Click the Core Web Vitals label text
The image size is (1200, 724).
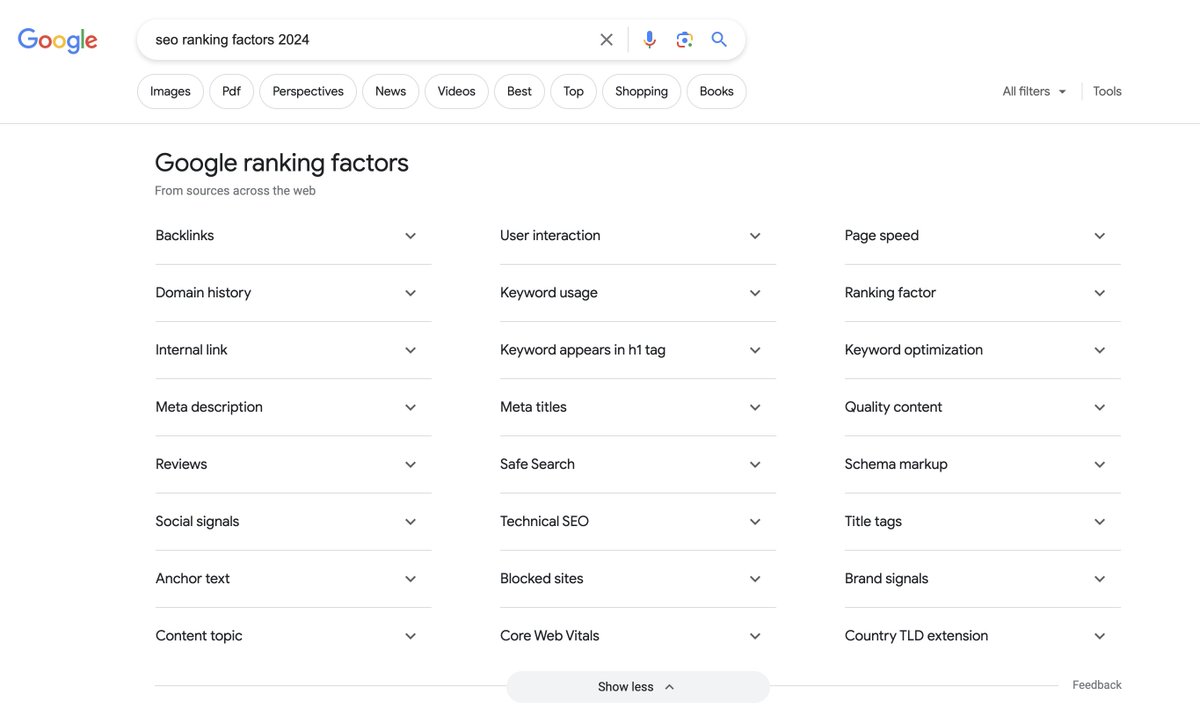coord(550,635)
